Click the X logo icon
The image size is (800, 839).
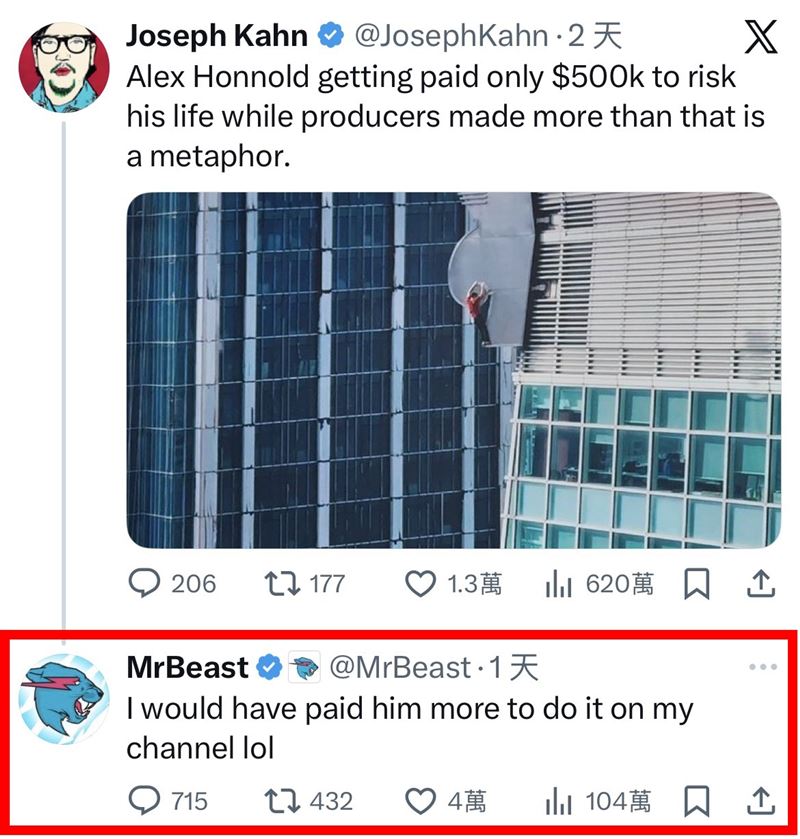point(762,37)
